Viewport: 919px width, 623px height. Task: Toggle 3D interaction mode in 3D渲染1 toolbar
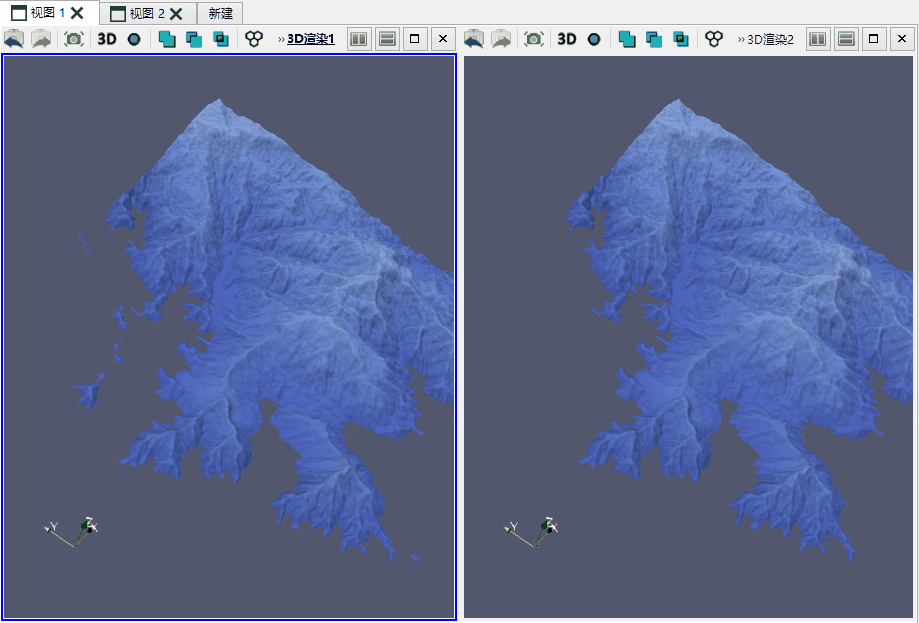107,39
